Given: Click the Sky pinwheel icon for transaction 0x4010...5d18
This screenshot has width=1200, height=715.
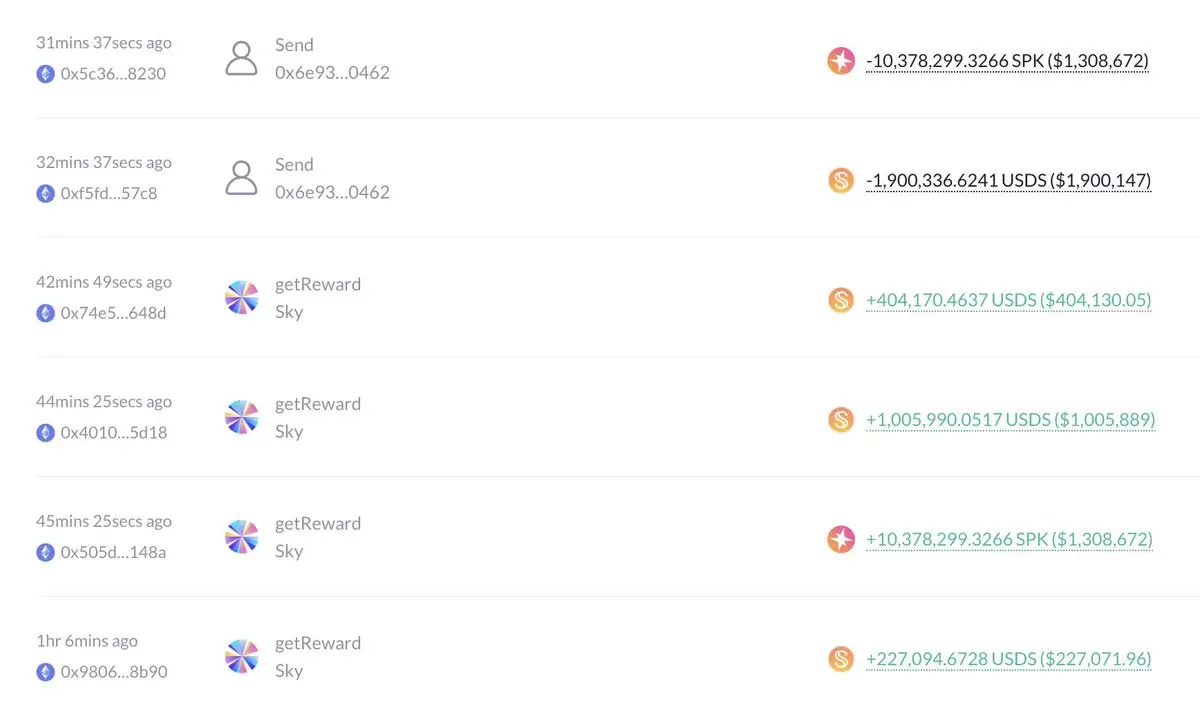Looking at the screenshot, I should click(241, 418).
